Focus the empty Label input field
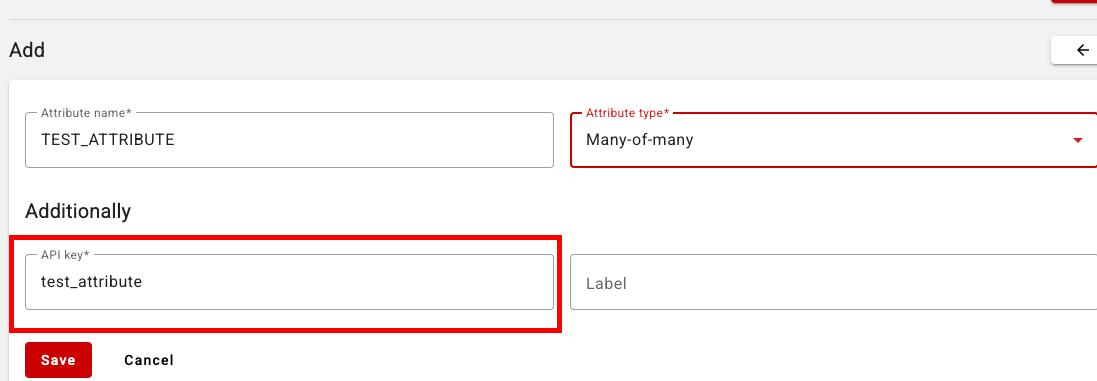 [833, 282]
